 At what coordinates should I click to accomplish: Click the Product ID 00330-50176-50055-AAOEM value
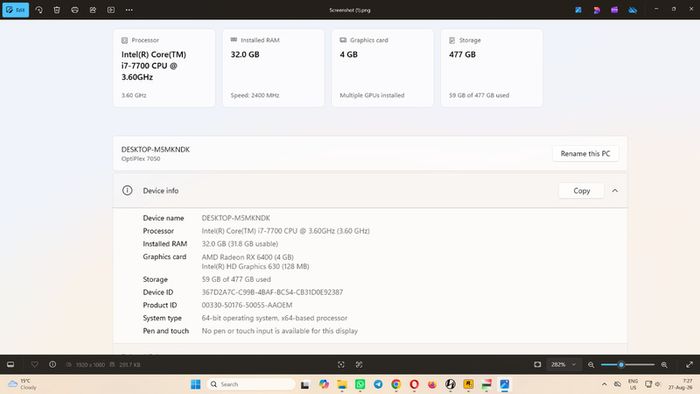(247, 305)
